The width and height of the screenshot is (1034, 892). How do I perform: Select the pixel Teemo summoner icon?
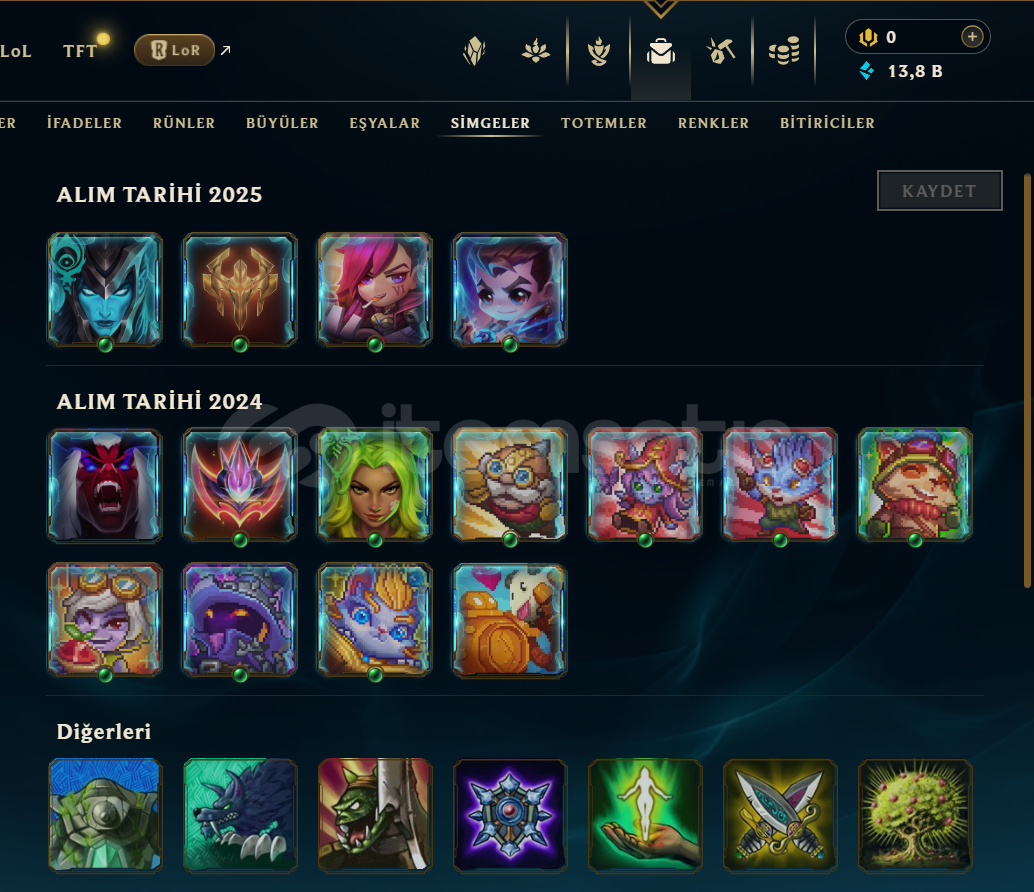pos(915,485)
